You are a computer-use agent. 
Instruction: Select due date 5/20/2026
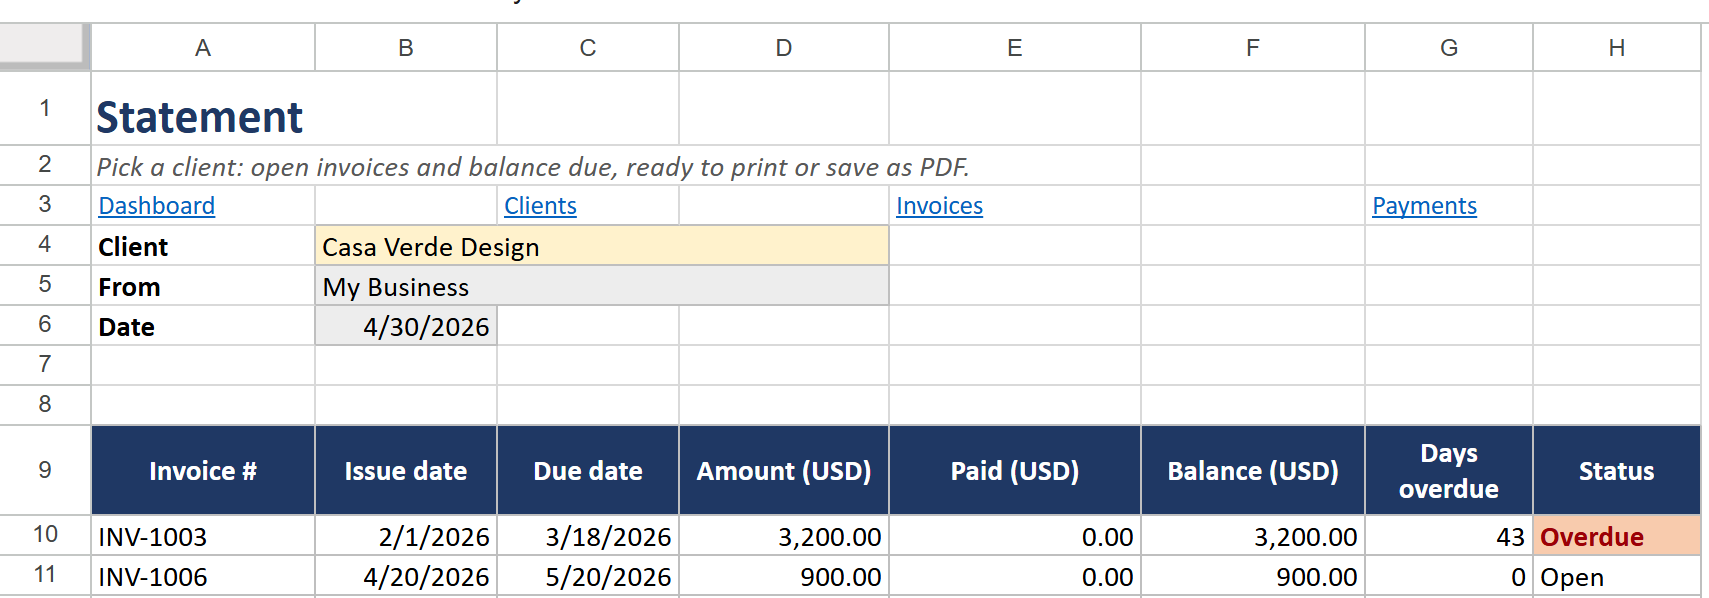(x=588, y=576)
